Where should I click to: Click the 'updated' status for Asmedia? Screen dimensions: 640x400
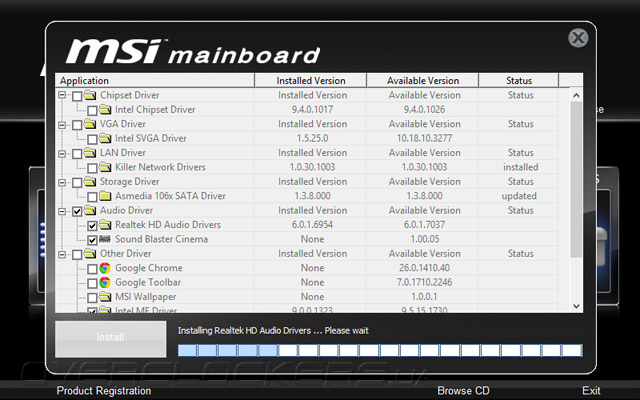(519, 196)
